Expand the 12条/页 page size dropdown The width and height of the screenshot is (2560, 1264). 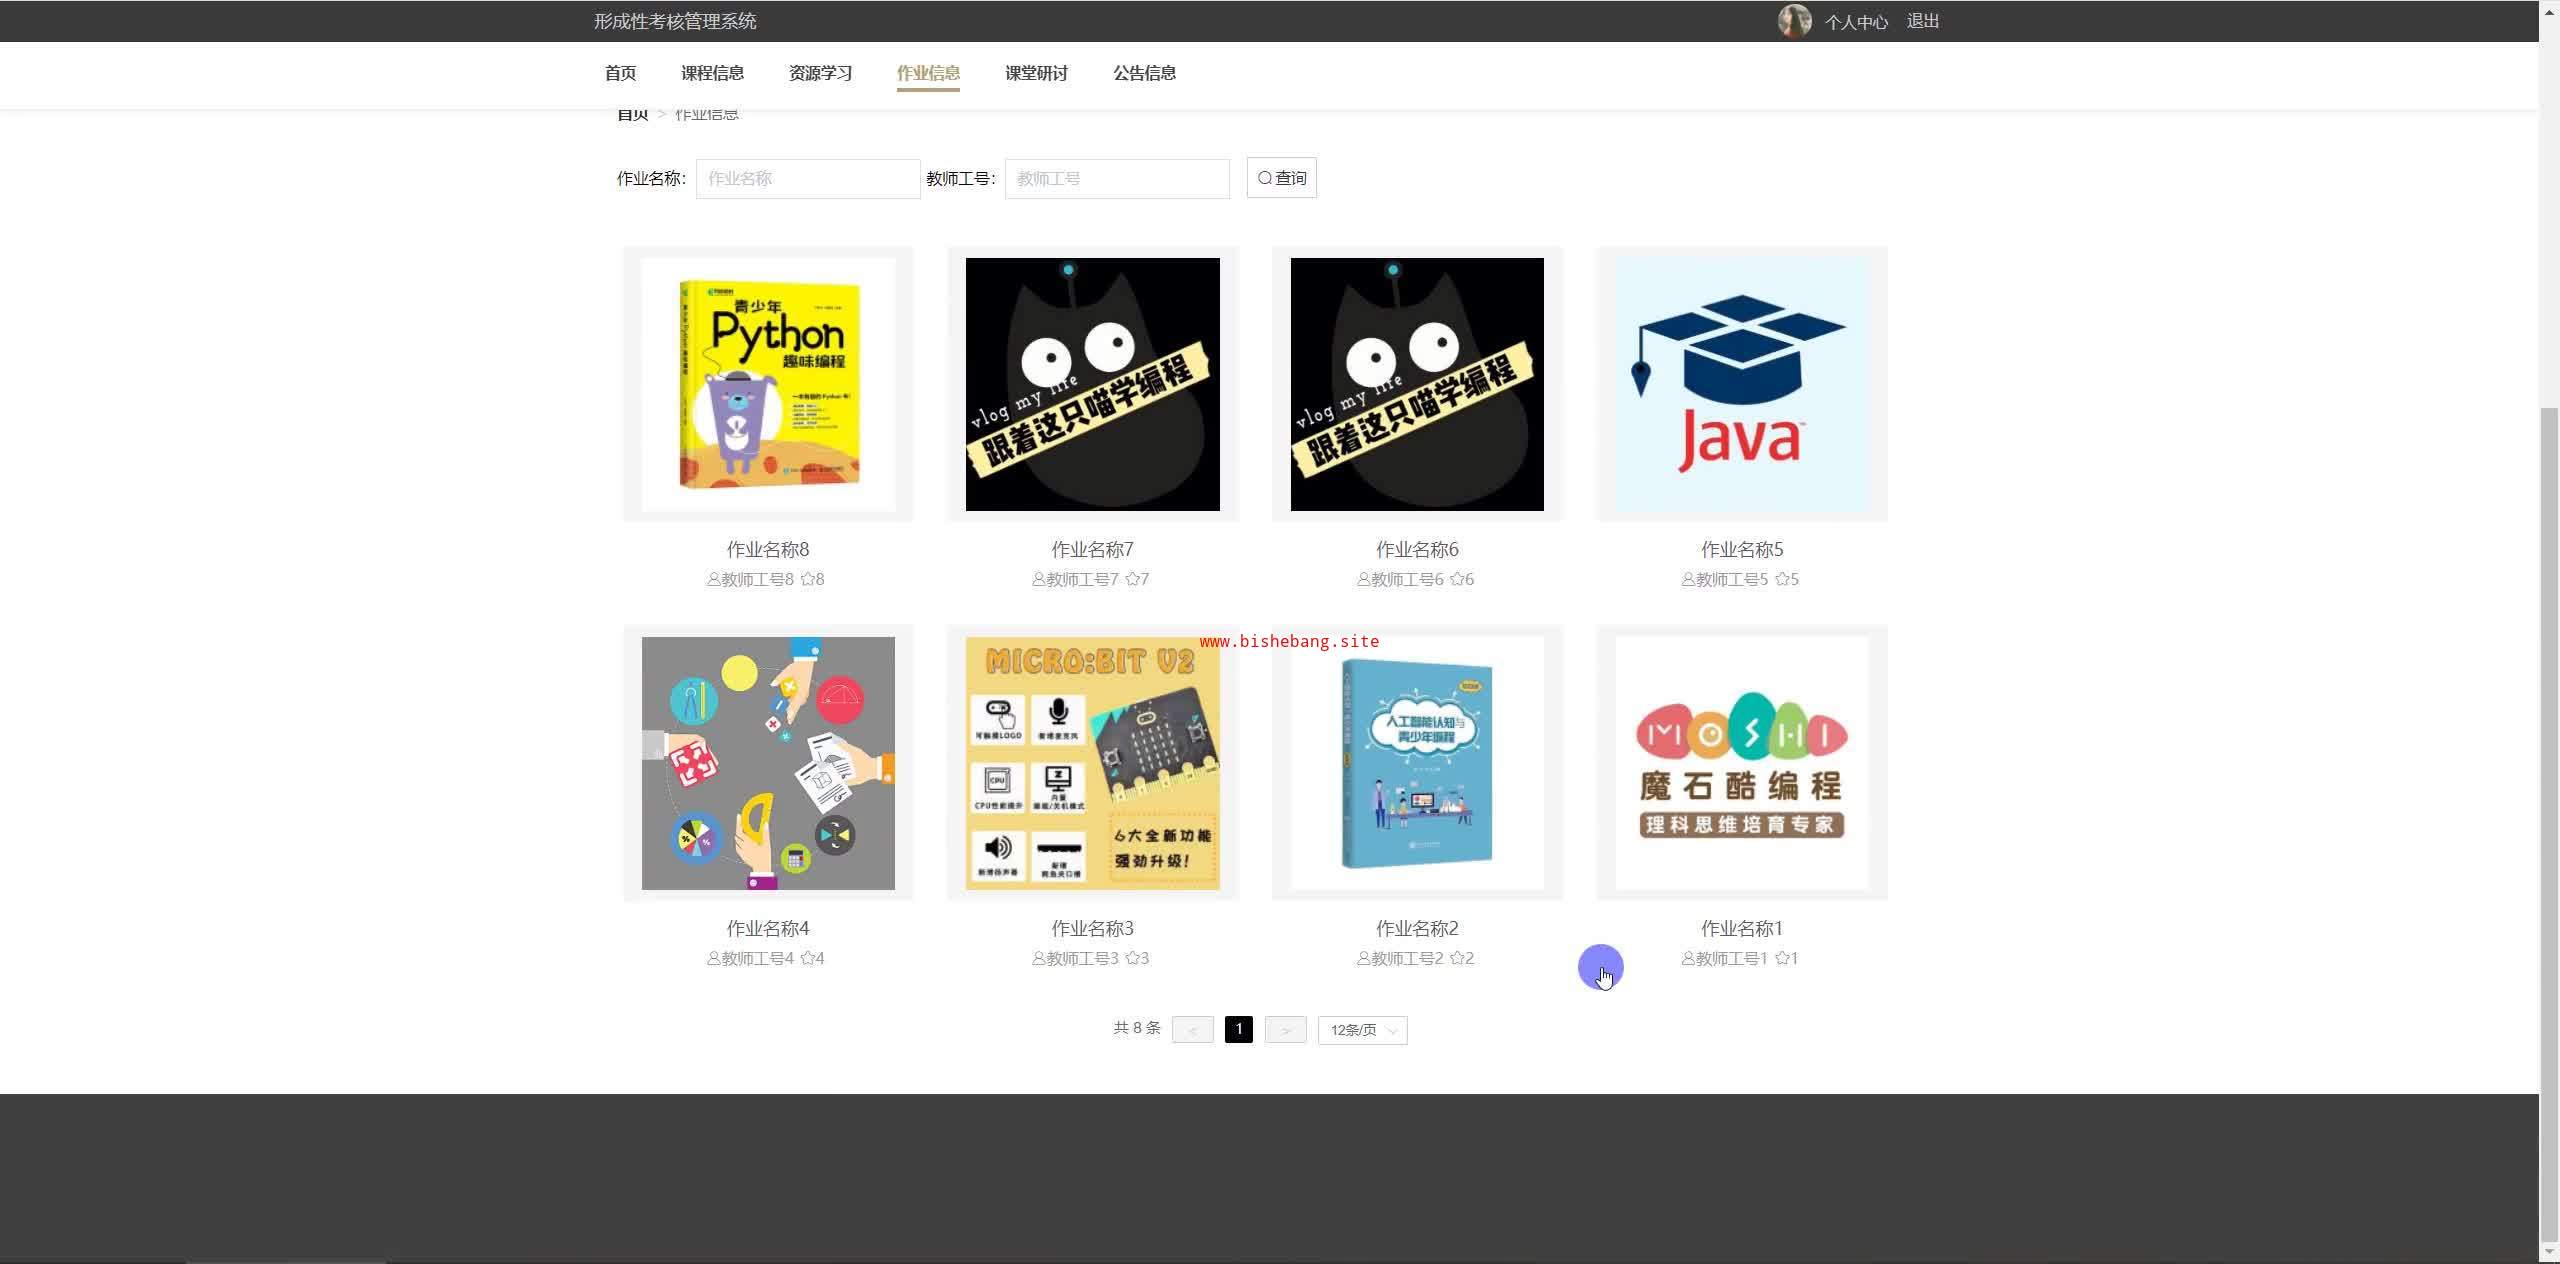tap(1362, 1030)
